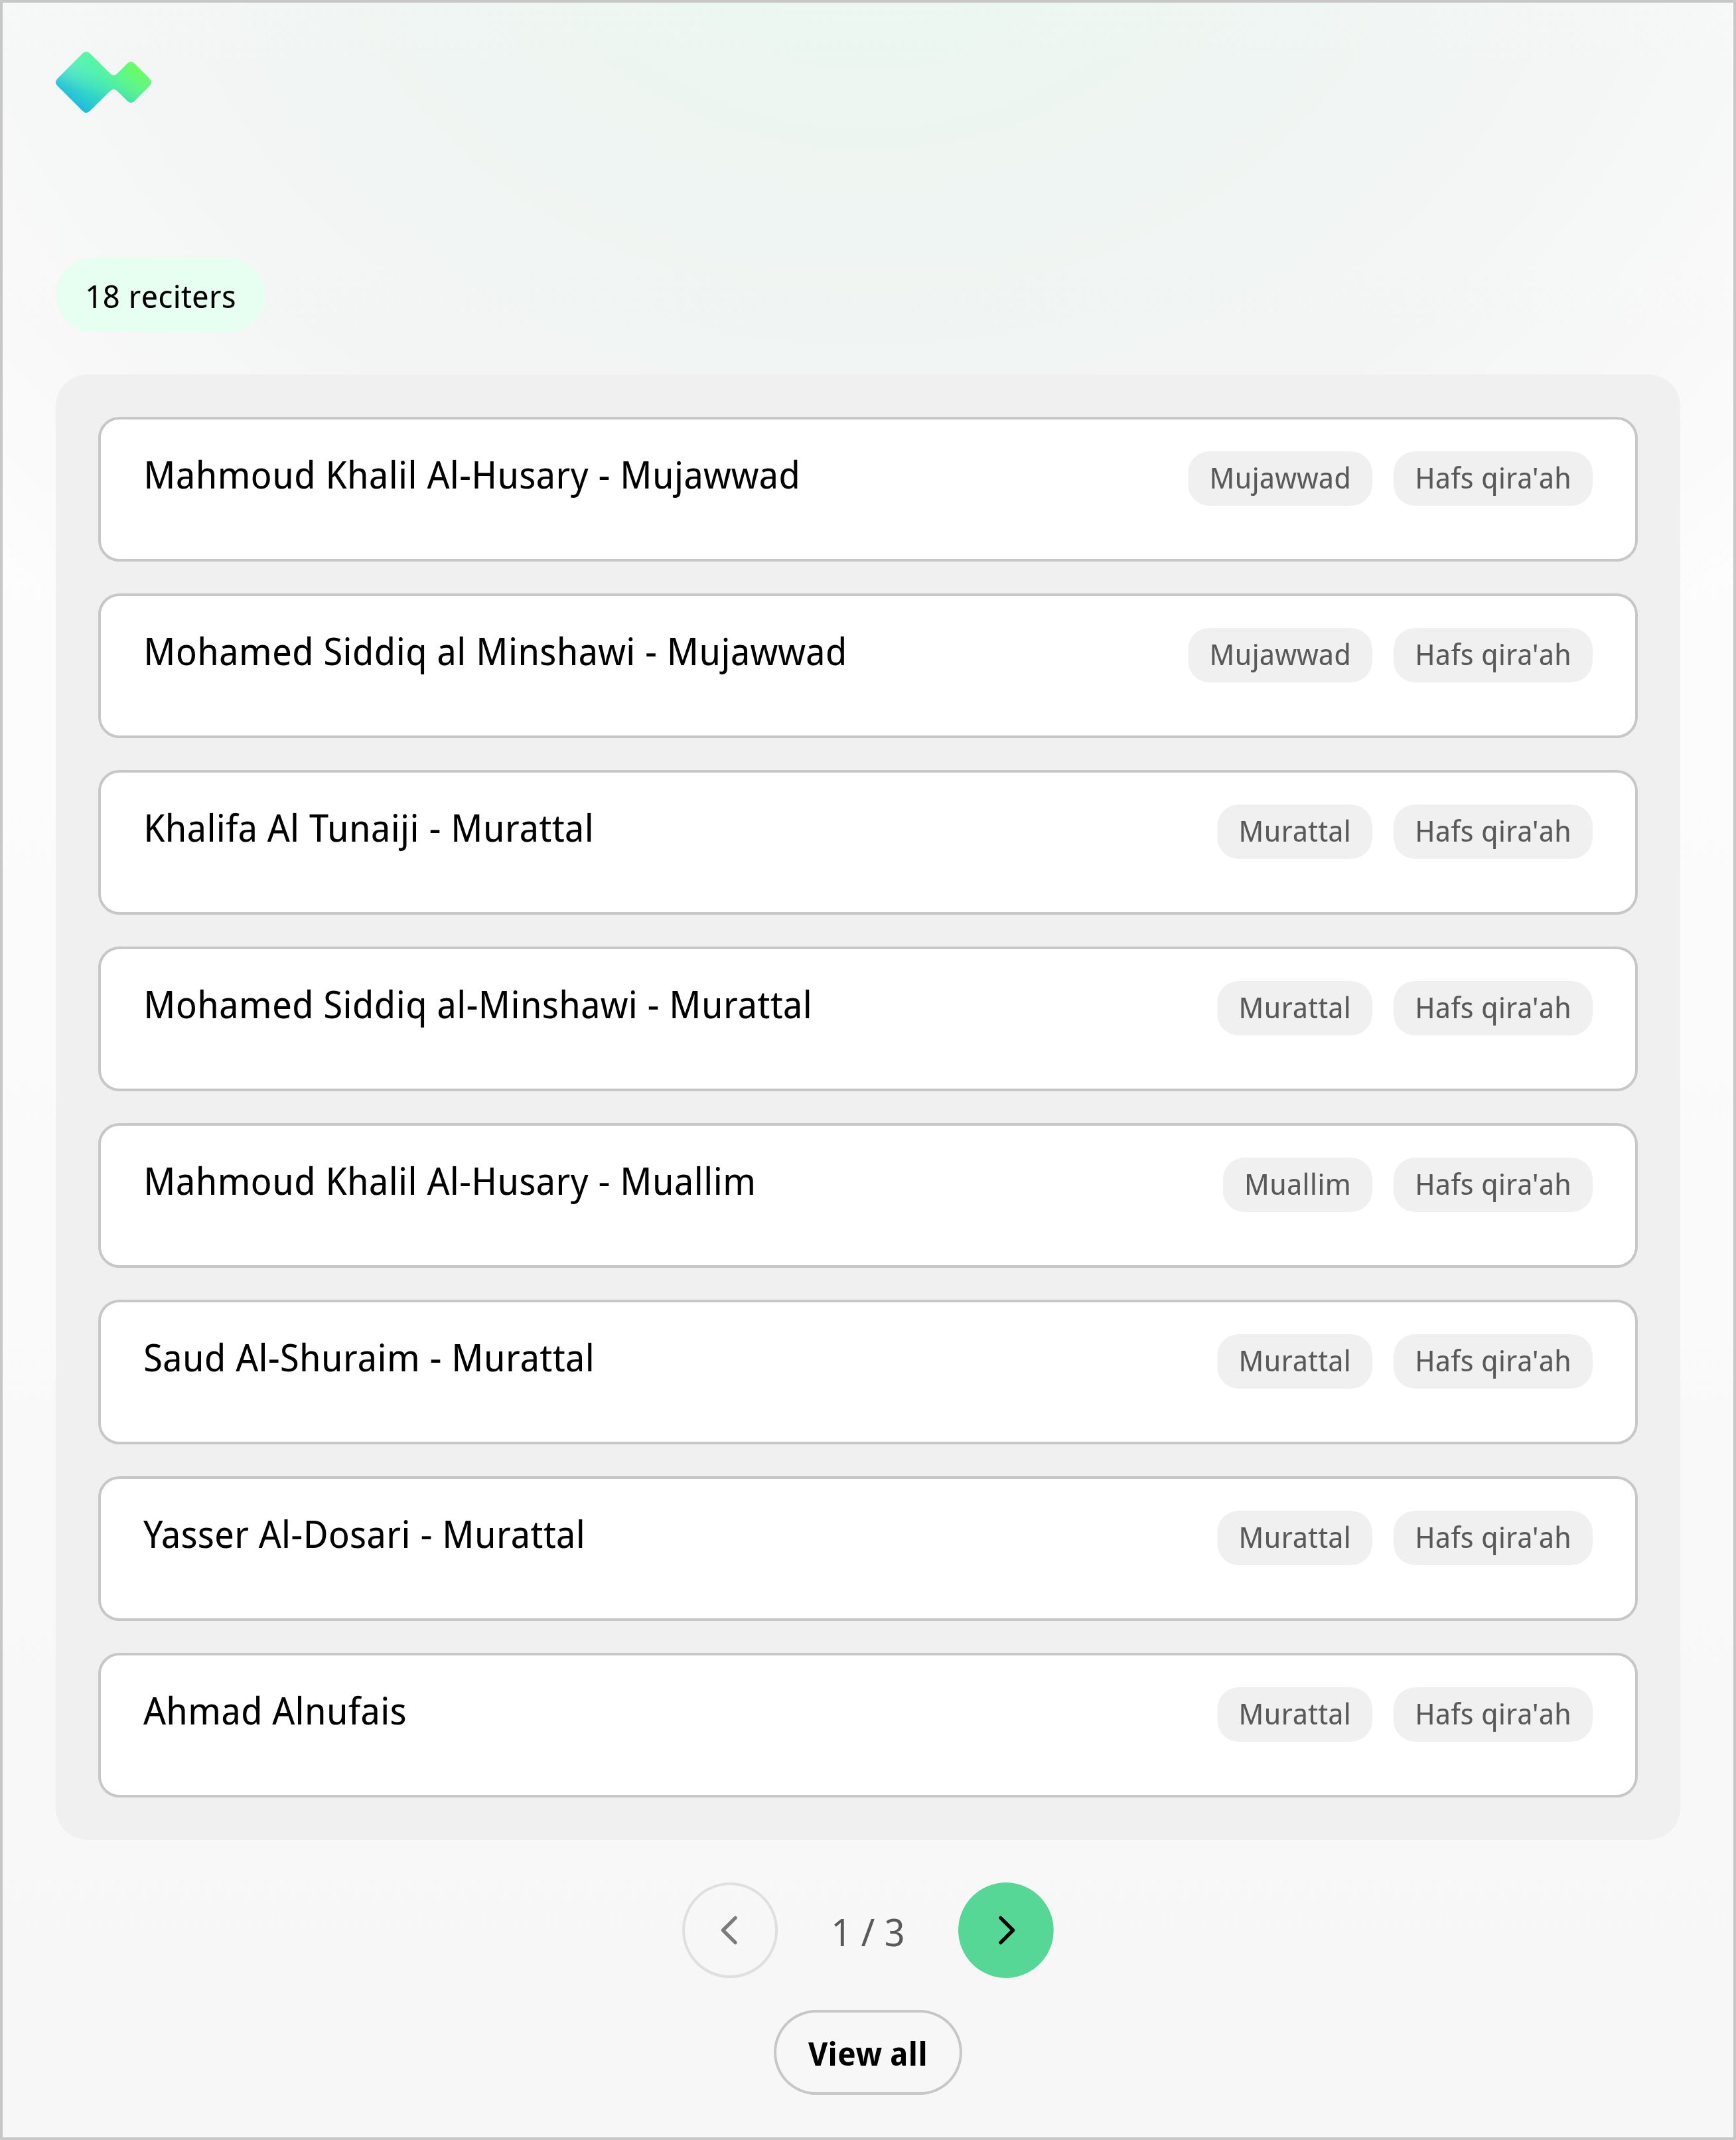Select the Murattal tag on Khalifa Al Tunaiji's card
Screen dimensions: 1736x2140
(1294, 831)
